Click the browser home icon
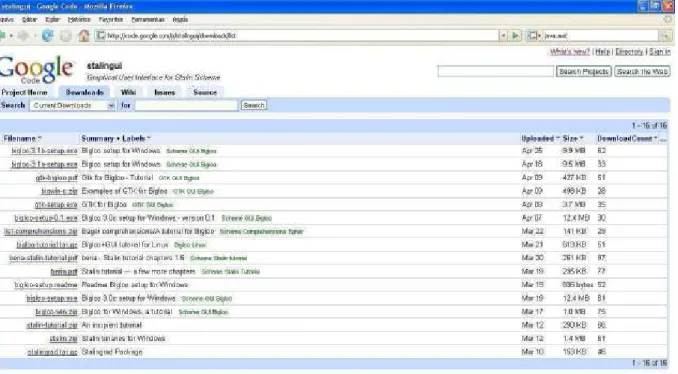678x374 pixels. (84, 36)
